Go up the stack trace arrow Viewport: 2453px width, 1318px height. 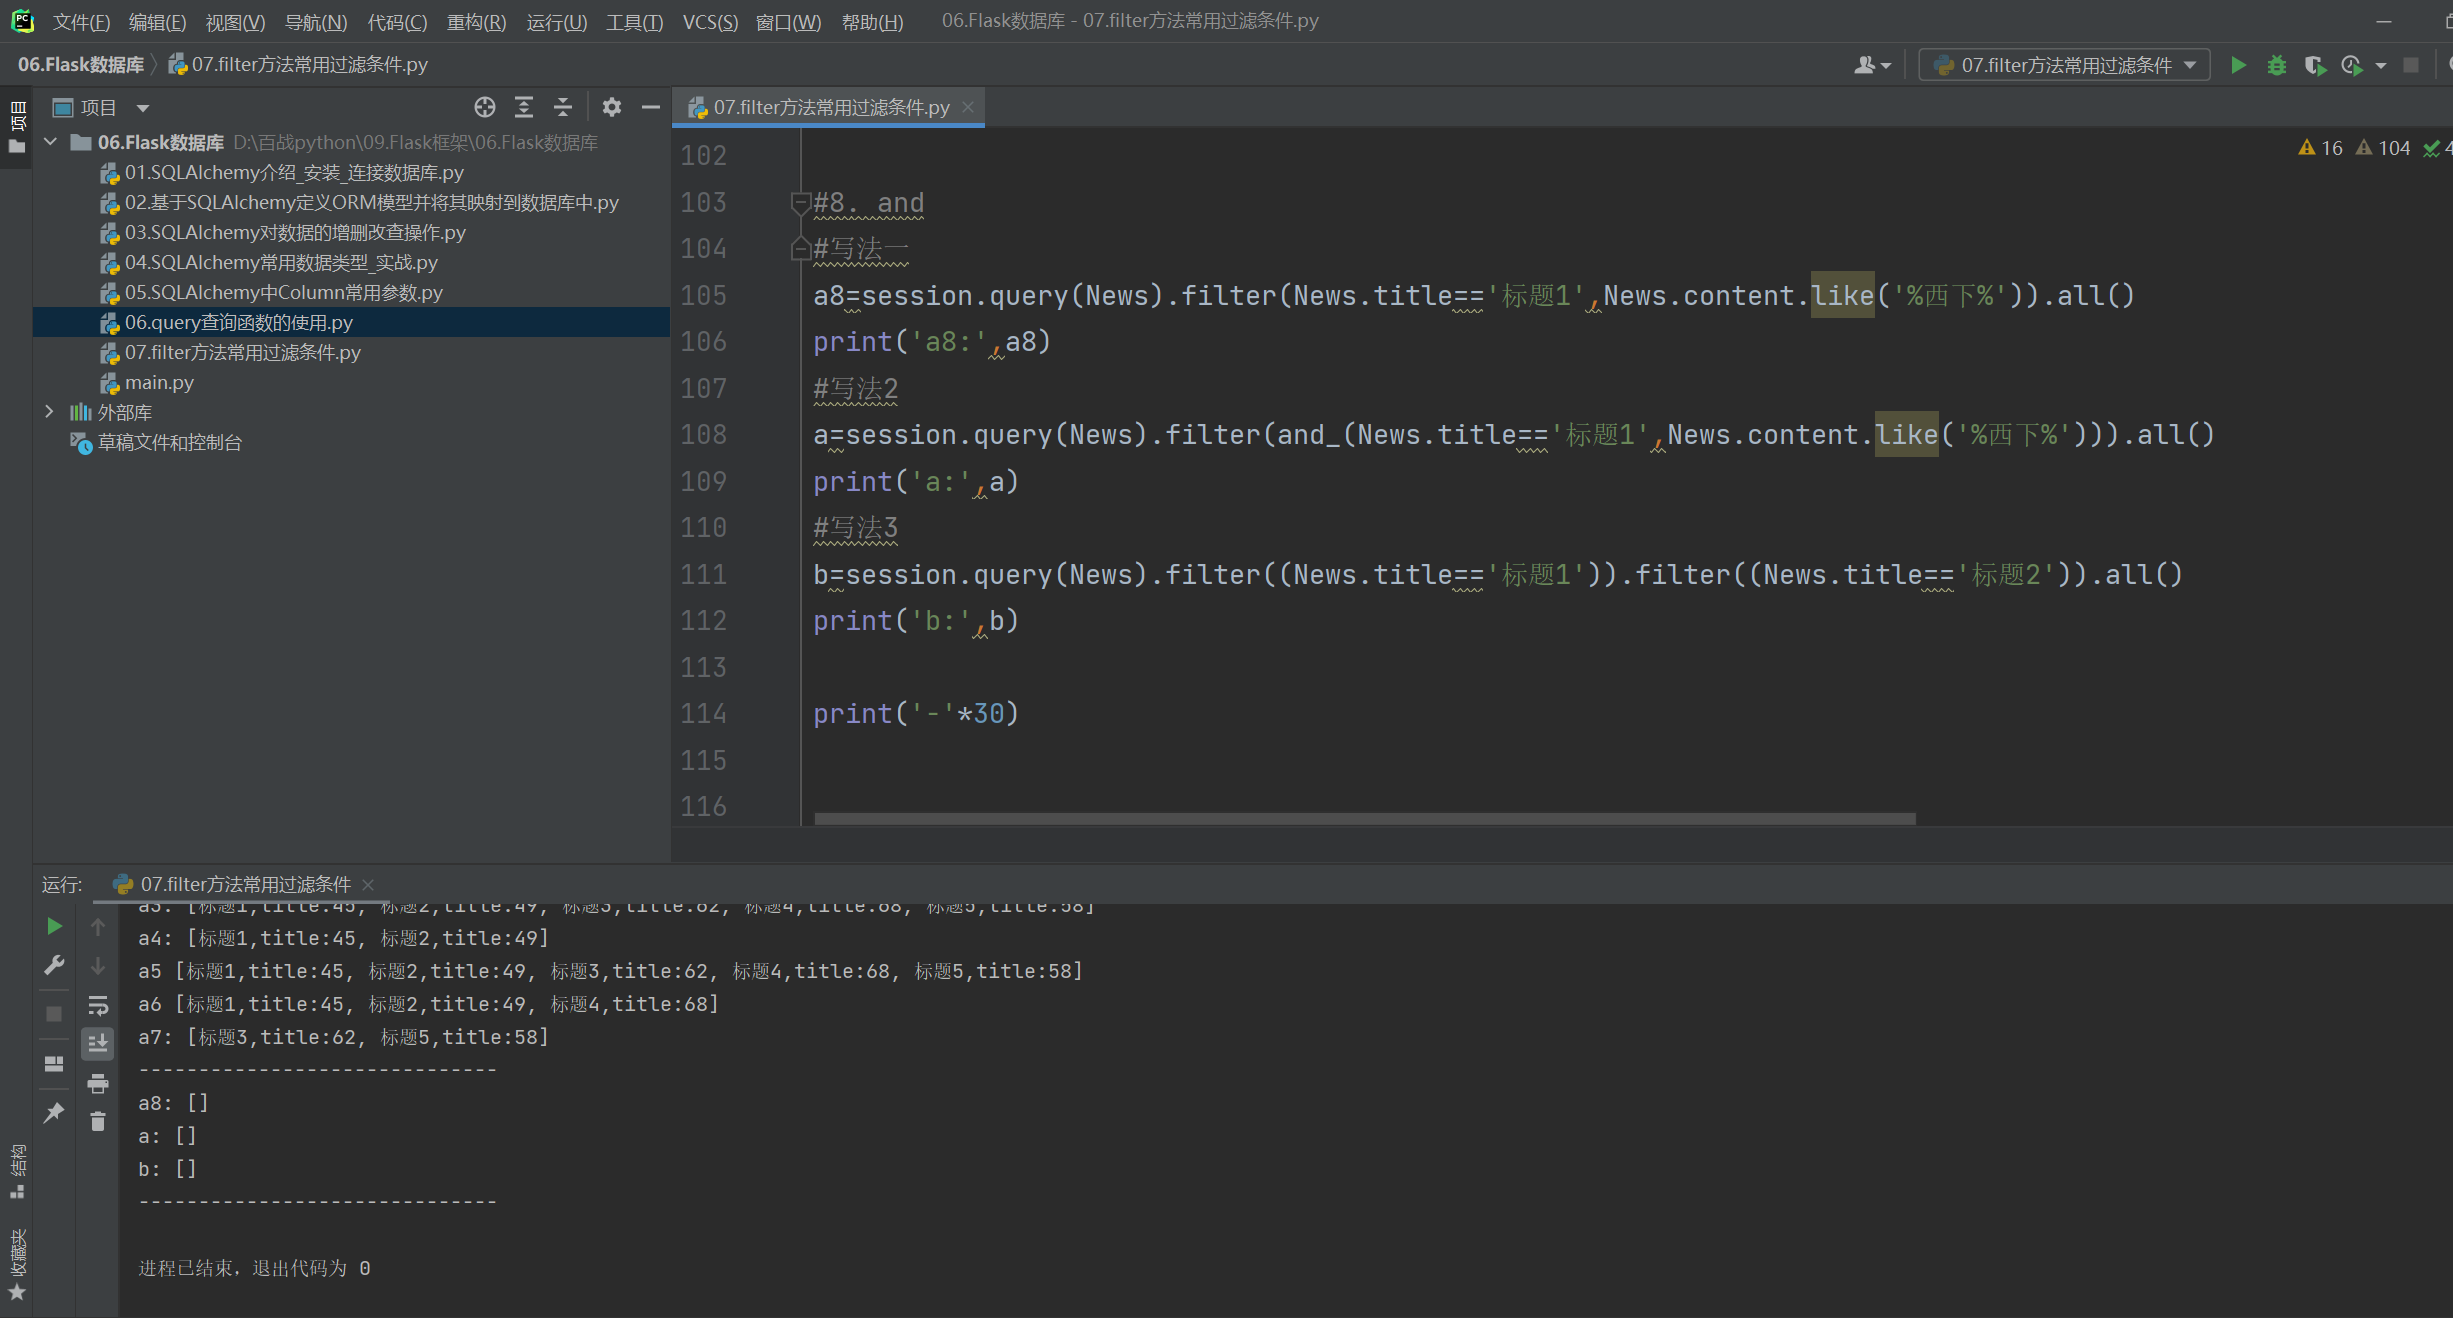point(98,926)
